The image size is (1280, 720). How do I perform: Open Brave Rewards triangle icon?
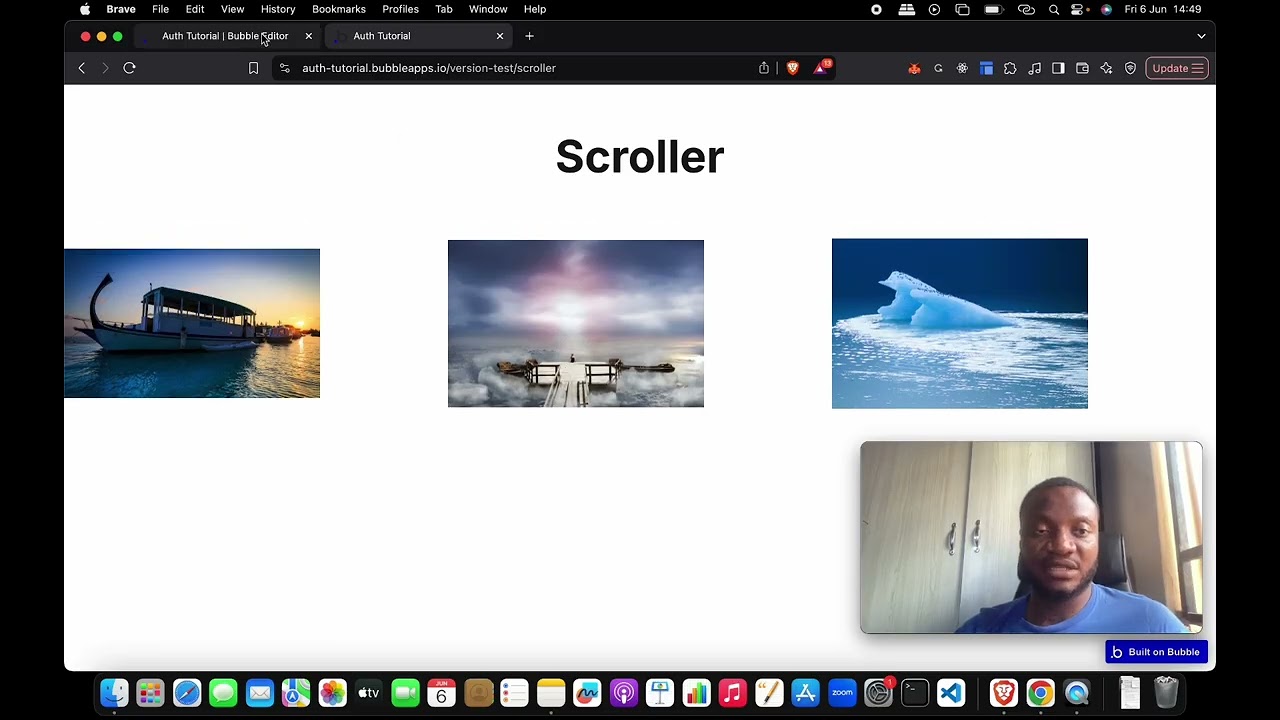[x=822, y=68]
